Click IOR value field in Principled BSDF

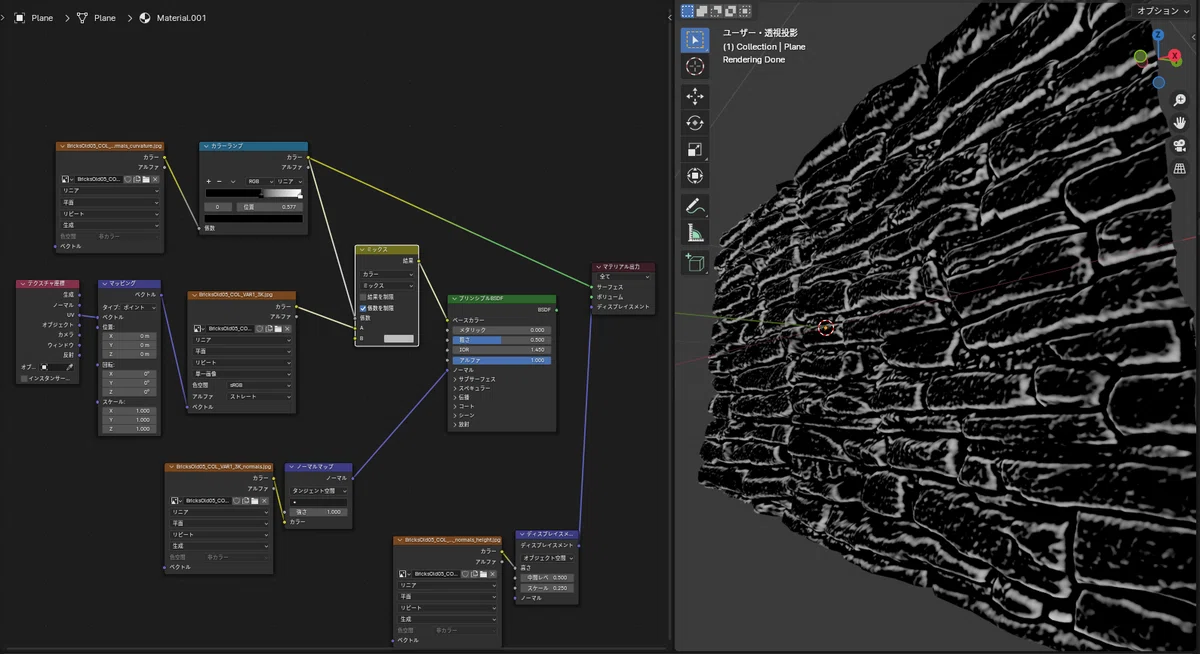(x=502, y=350)
